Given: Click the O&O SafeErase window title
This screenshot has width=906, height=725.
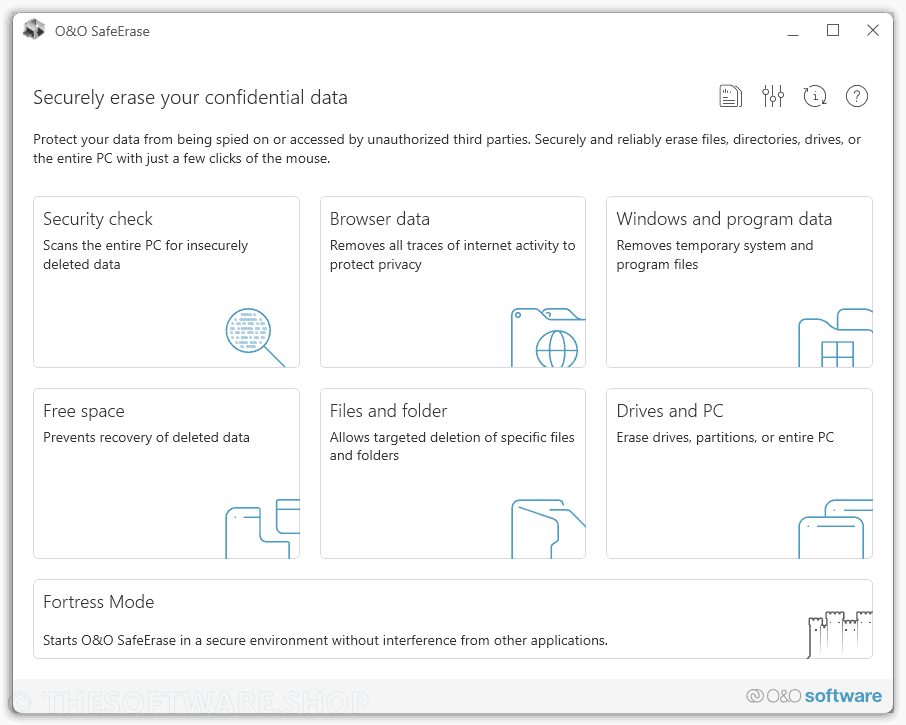Looking at the screenshot, I should (102, 31).
